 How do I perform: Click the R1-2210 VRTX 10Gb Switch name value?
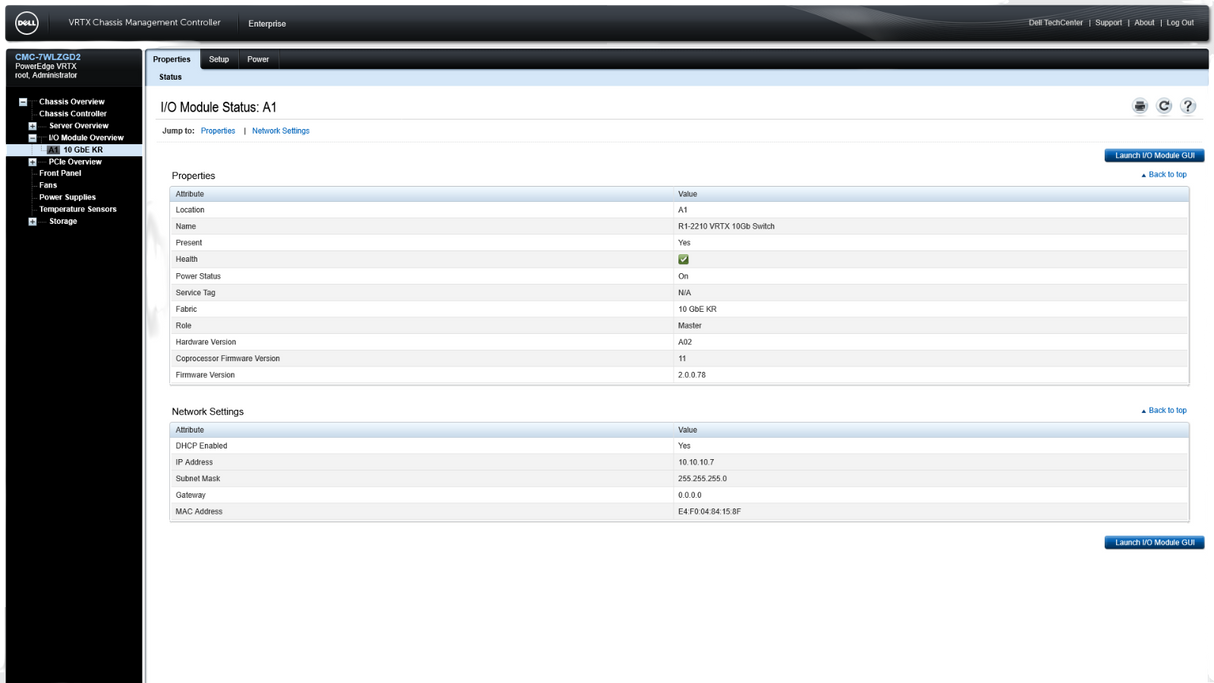point(726,227)
